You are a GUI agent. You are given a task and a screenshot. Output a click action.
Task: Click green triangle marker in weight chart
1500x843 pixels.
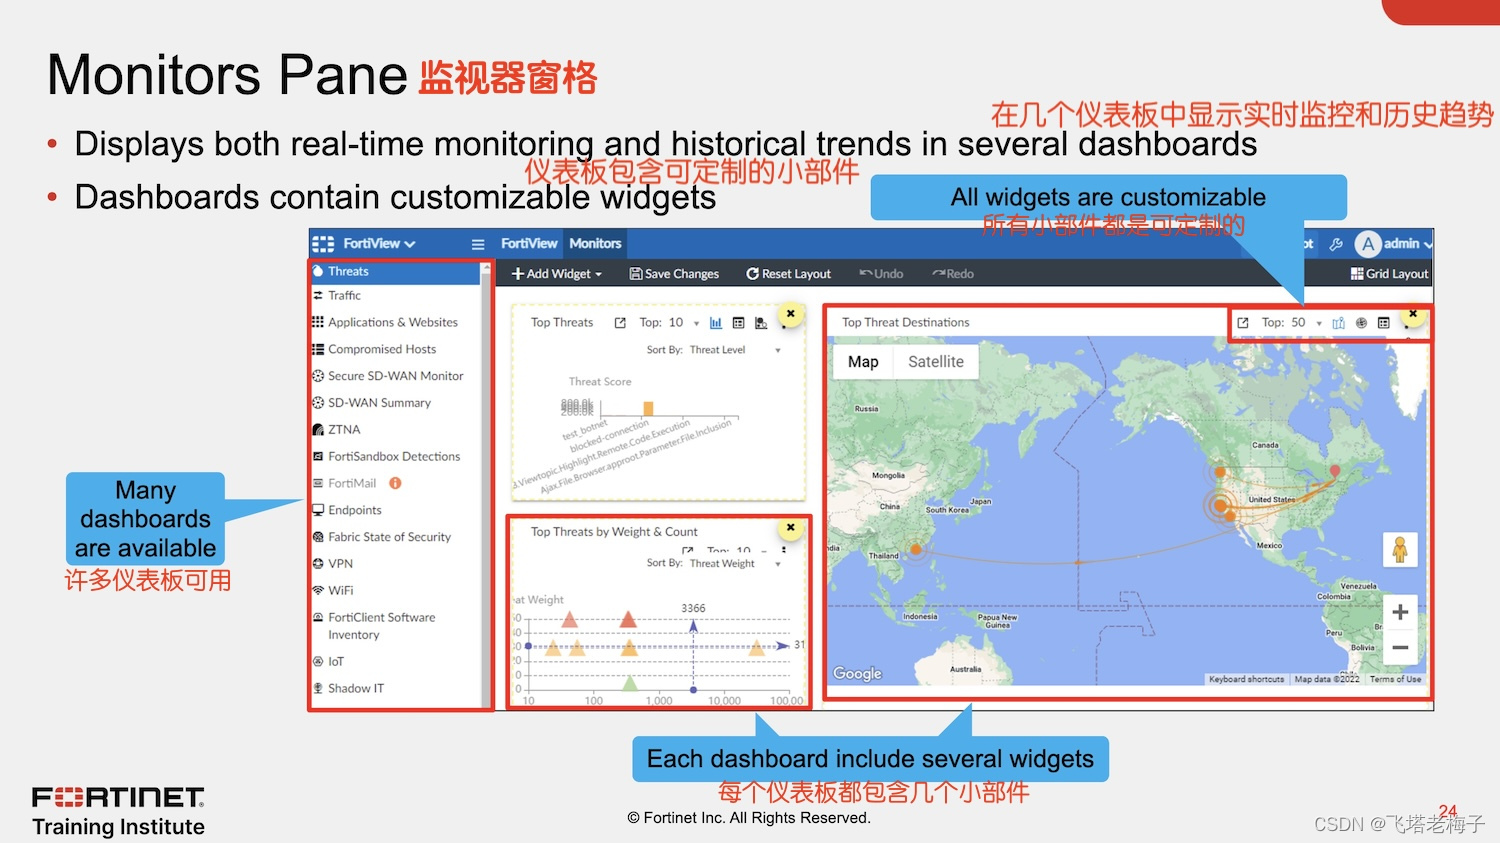tap(630, 684)
